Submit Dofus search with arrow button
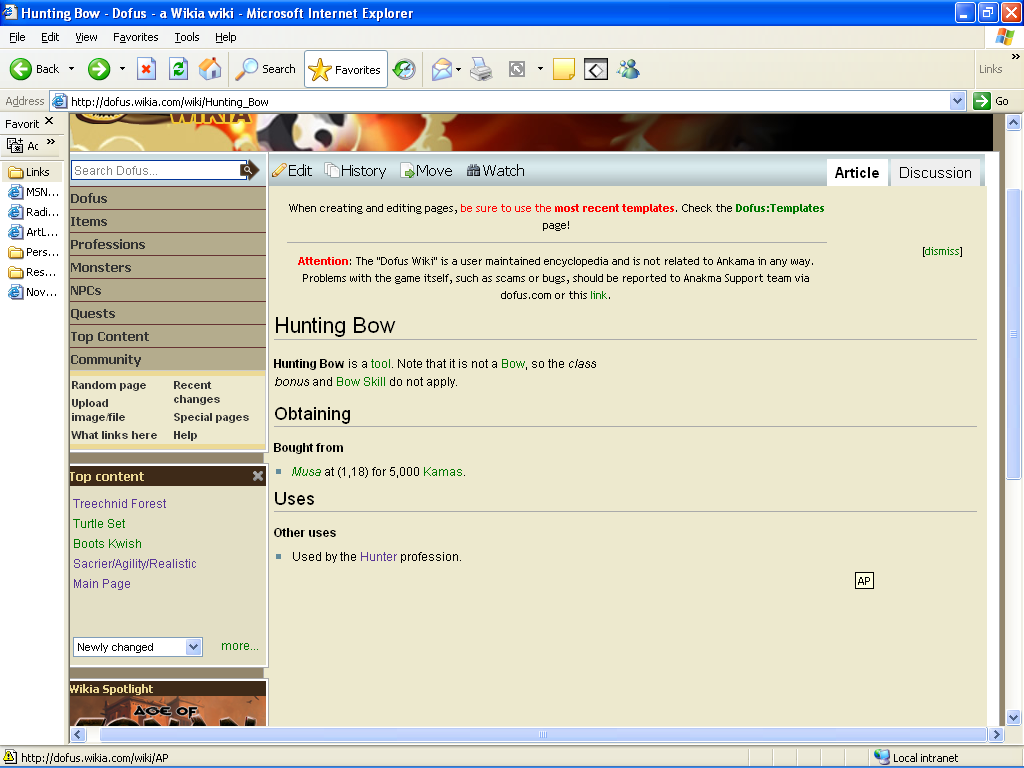The height and width of the screenshot is (768, 1024). tap(249, 170)
